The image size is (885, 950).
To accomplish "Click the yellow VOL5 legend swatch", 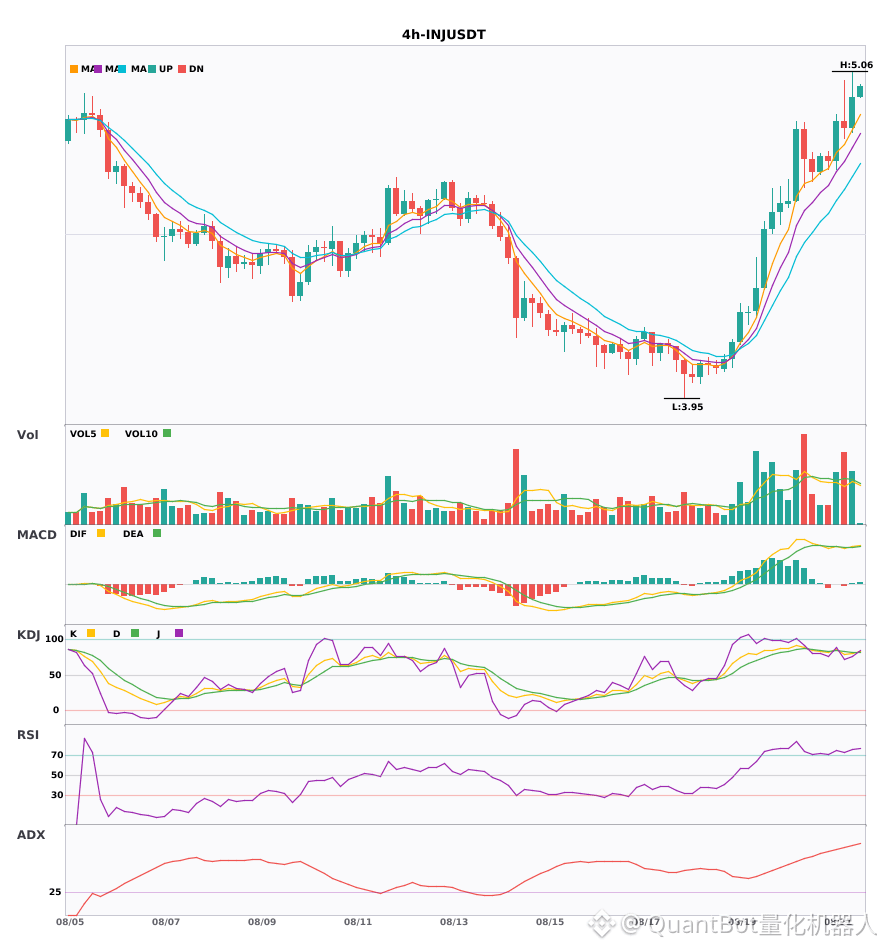I will coord(105,433).
